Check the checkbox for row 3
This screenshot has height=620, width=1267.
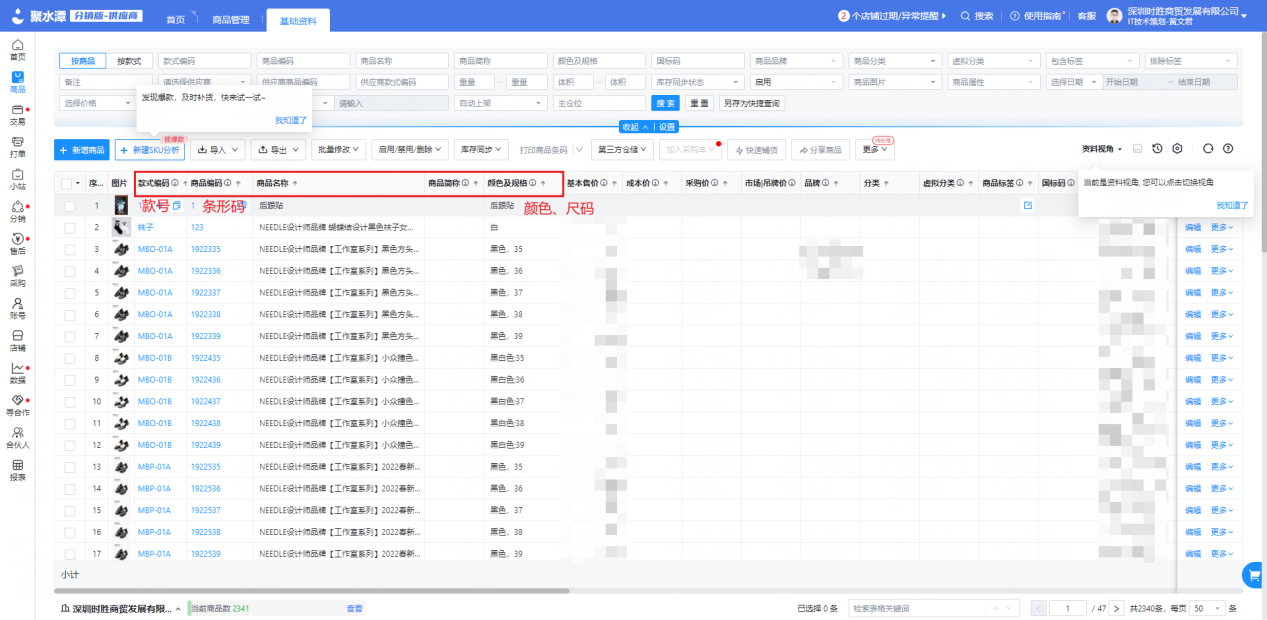(70, 249)
